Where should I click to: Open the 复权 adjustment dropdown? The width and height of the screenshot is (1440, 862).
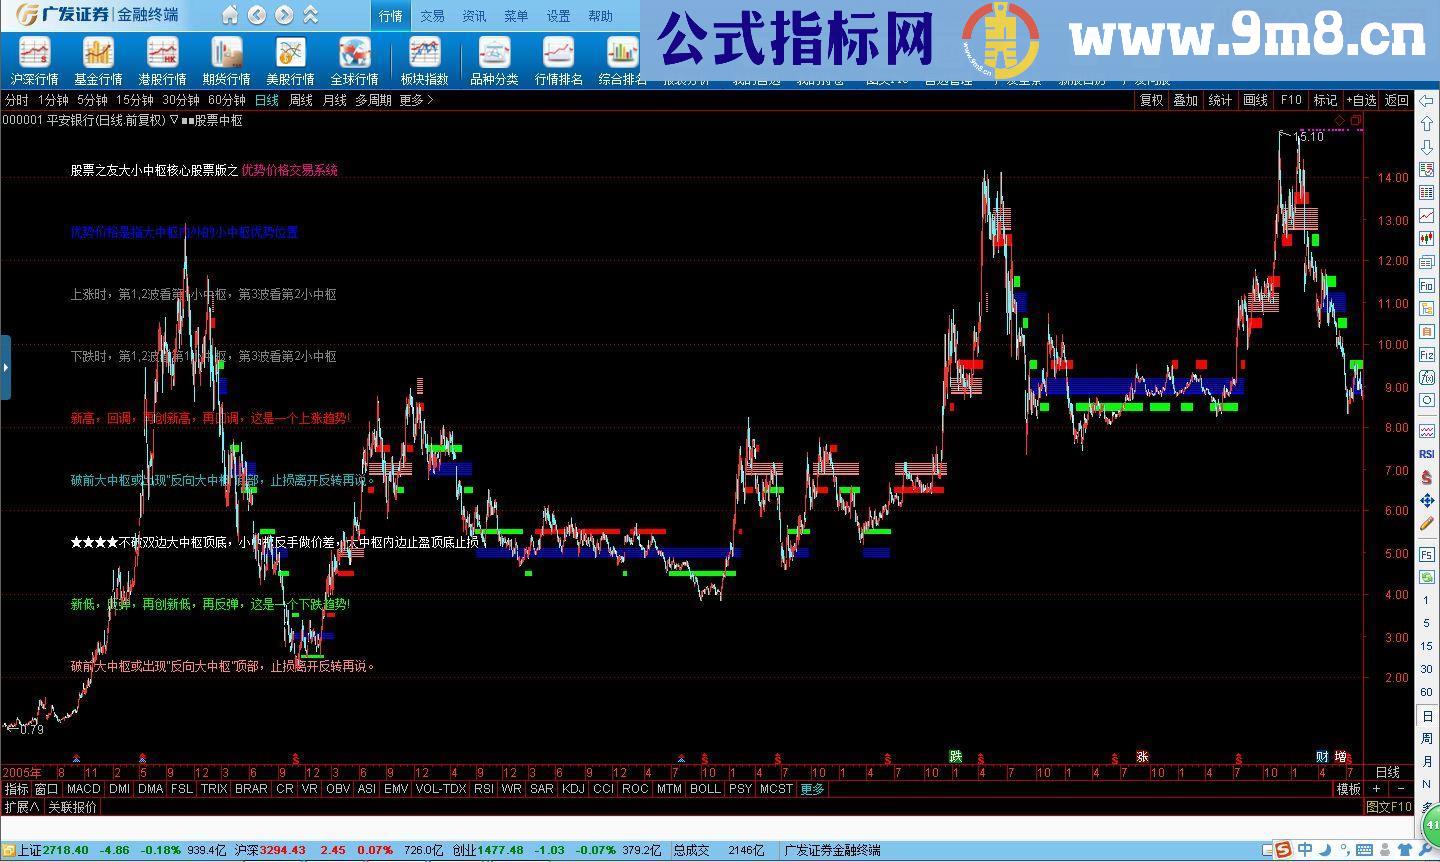coord(1151,100)
